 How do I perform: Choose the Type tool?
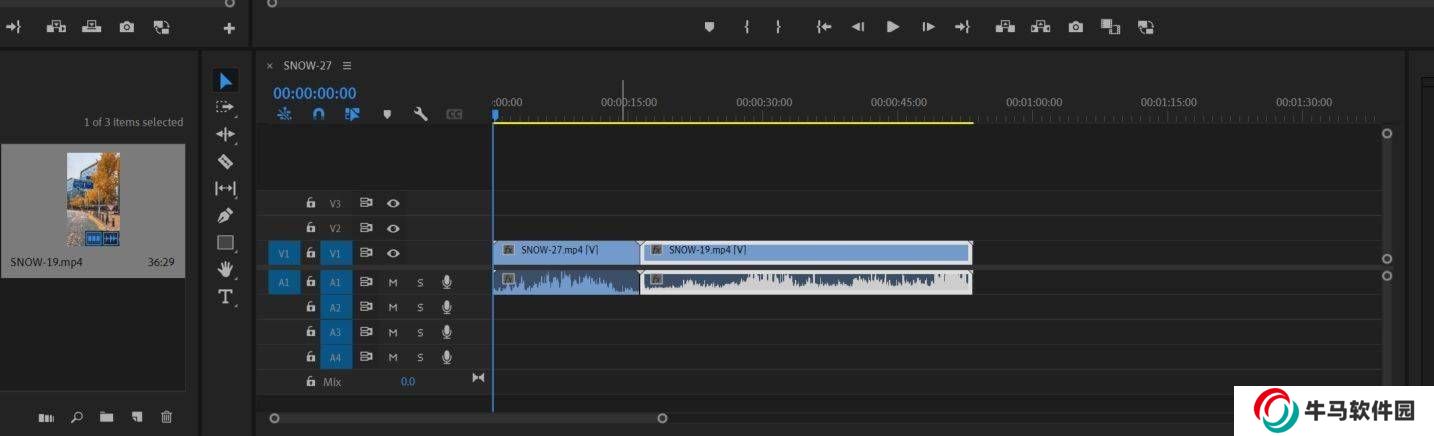(x=225, y=296)
